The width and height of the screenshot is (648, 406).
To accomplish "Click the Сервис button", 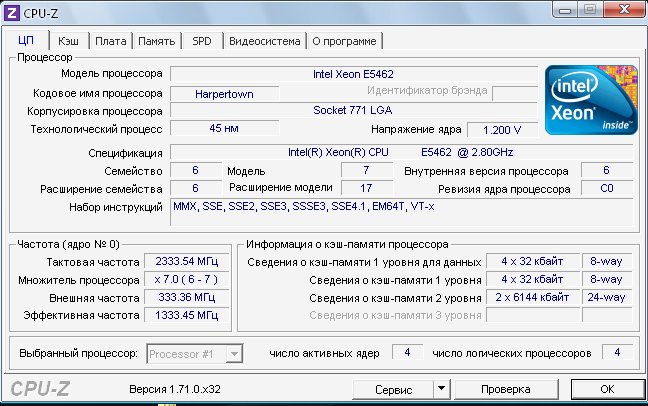I will (393, 389).
